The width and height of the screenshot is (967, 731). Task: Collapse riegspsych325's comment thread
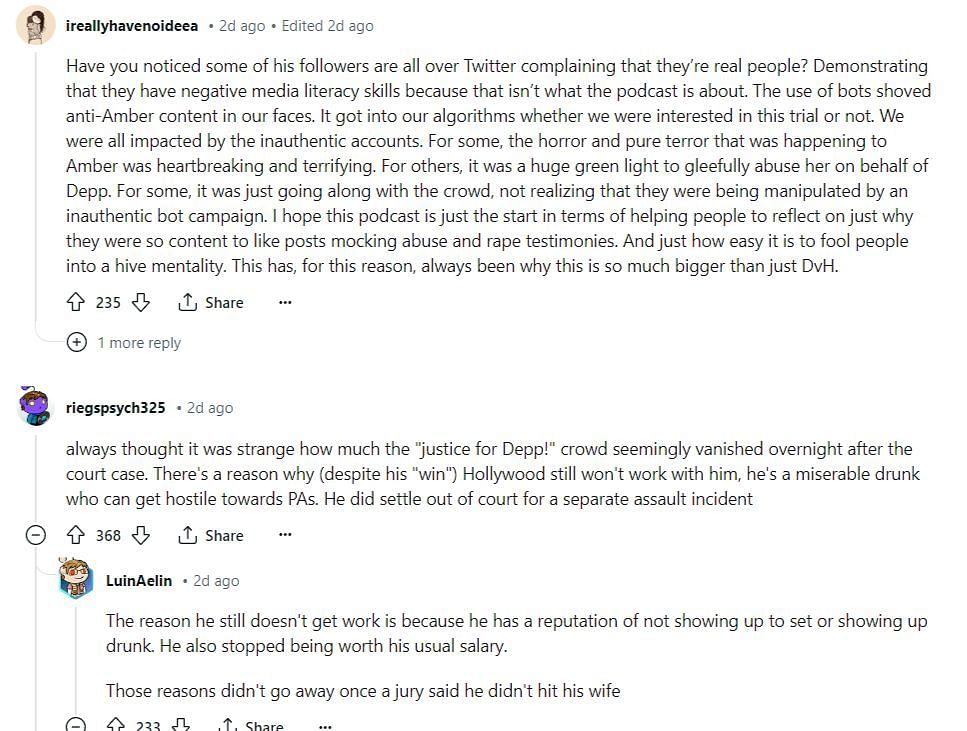pyautogui.click(x=36, y=535)
